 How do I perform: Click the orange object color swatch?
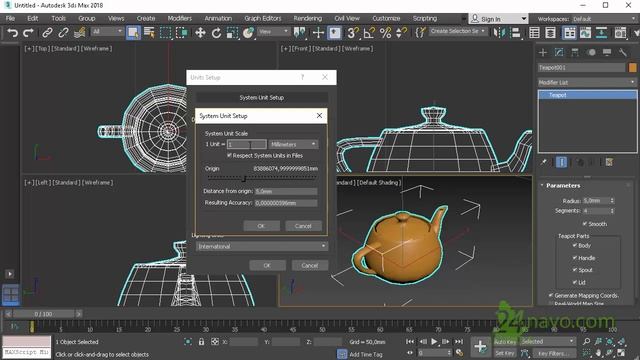click(632, 68)
